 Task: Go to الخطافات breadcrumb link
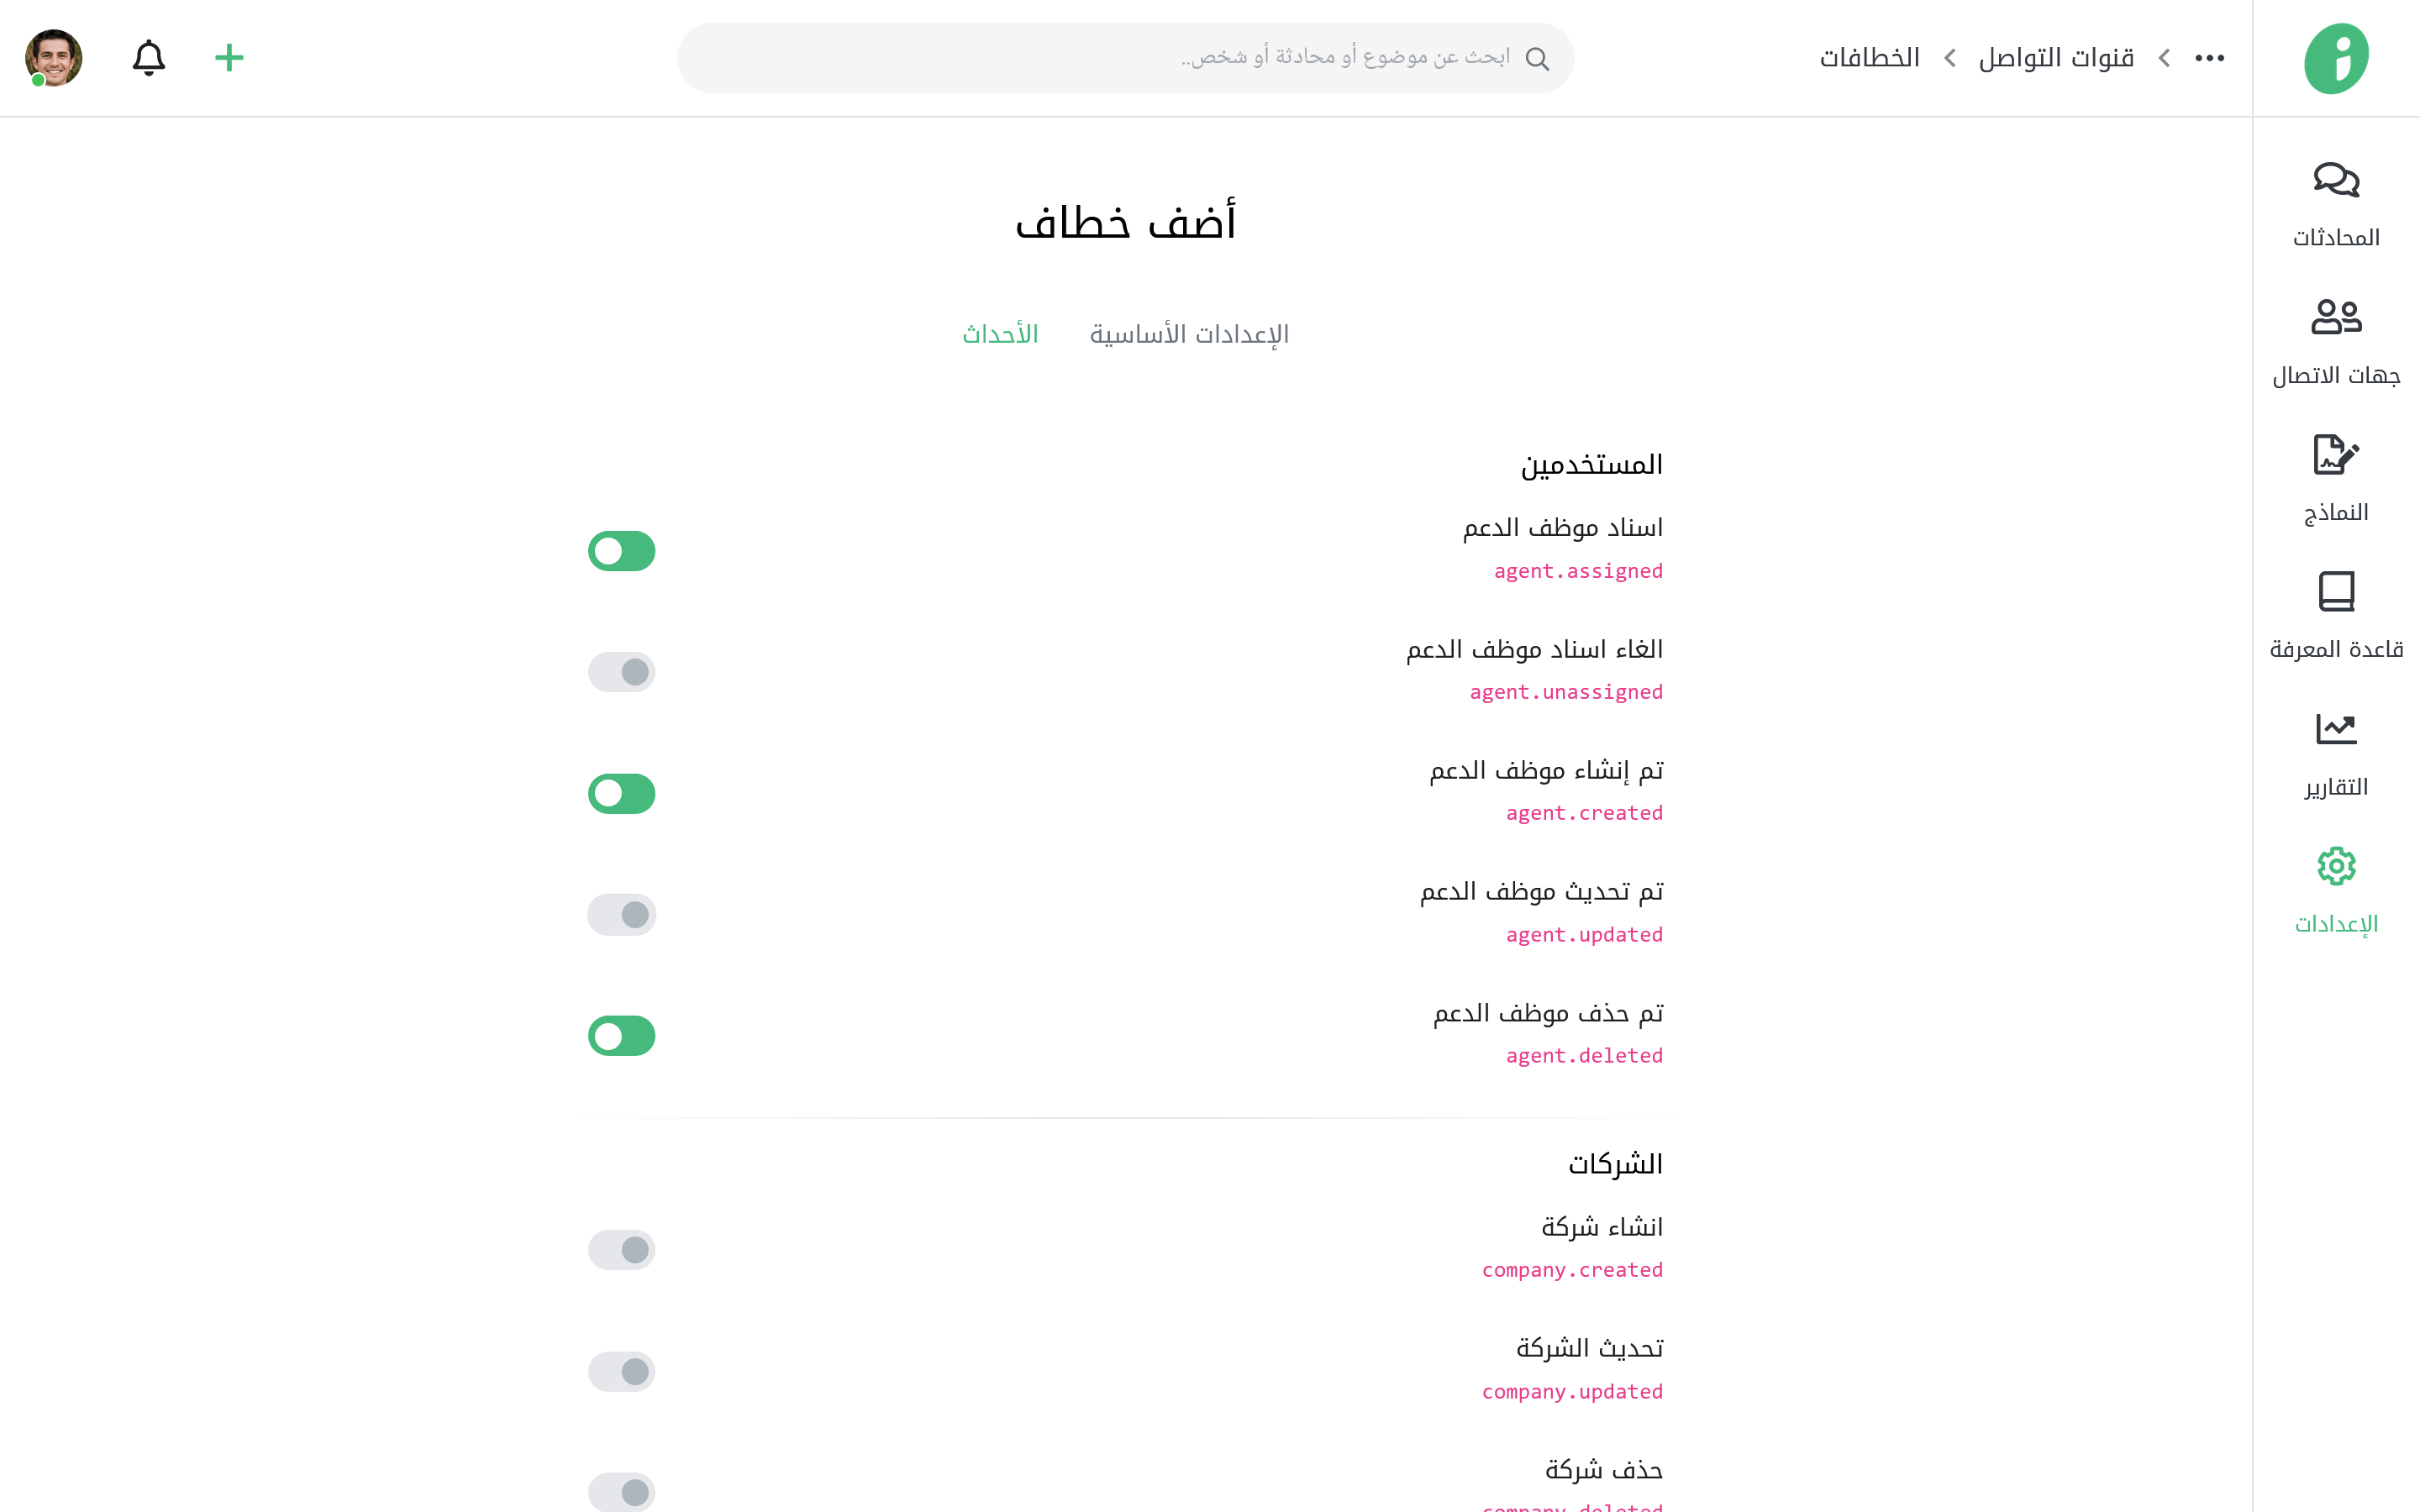[1869, 58]
